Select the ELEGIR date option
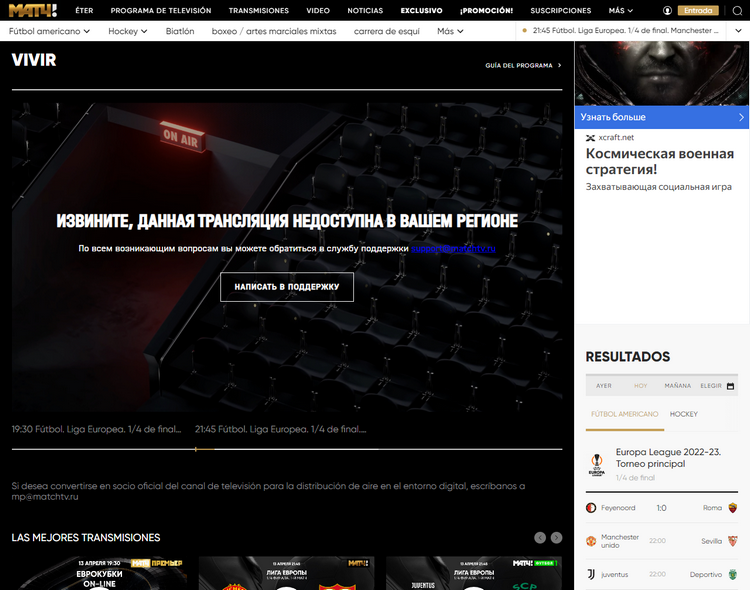The height and width of the screenshot is (590, 750). tap(711, 386)
